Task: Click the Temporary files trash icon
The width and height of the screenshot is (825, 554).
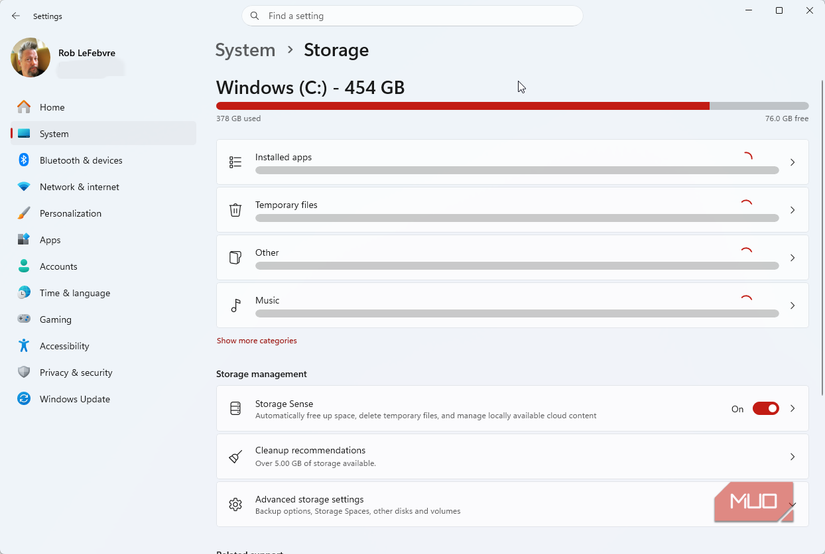Action: (x=235, y=210)
